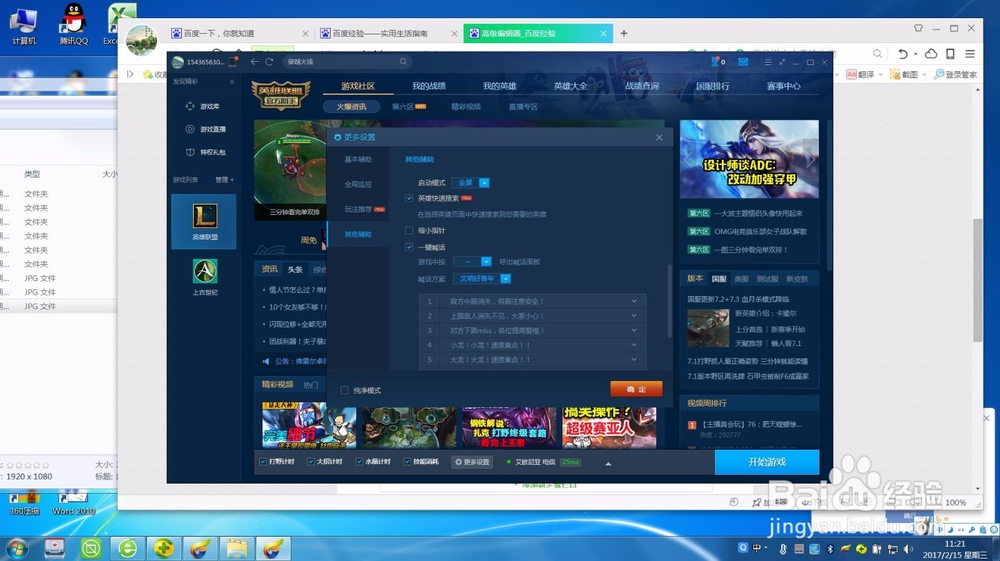Open the 英雄大全 top tab
Image resolution: width=1000 pixels, height=561 pixels.
(570, 86)
